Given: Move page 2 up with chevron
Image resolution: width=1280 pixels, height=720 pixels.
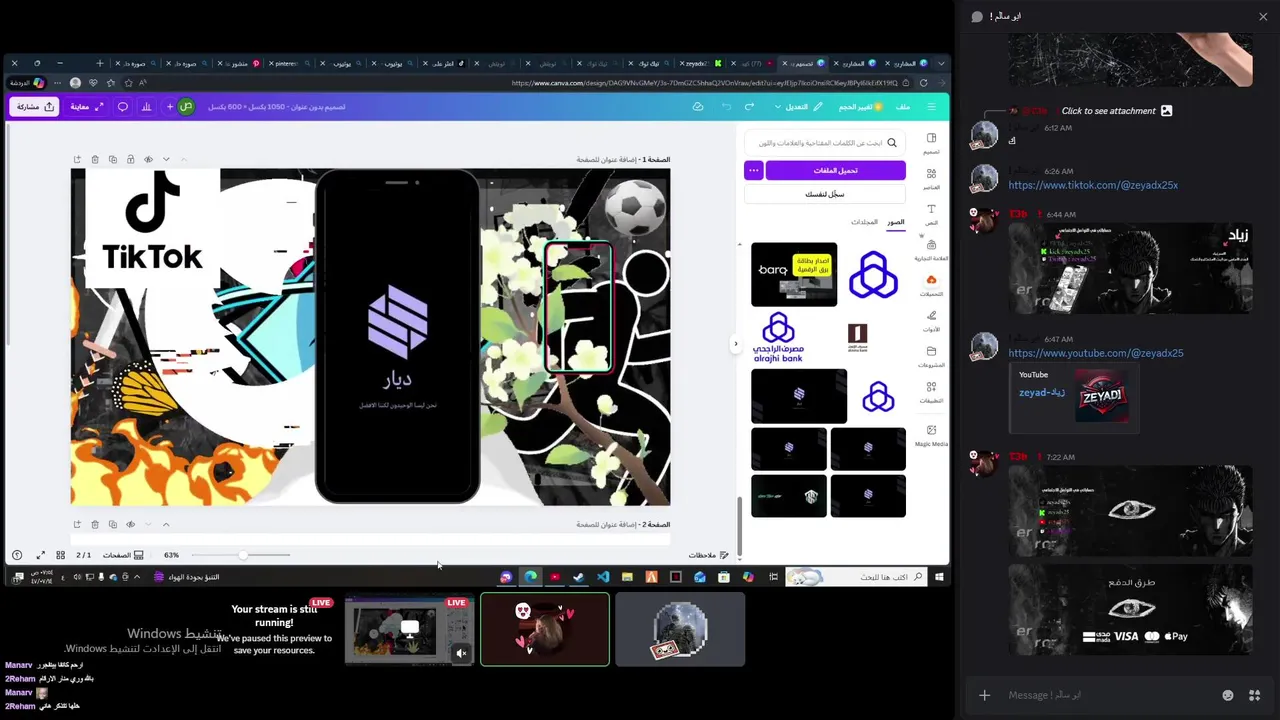Looking at the screenshot, I should (166, 524).
